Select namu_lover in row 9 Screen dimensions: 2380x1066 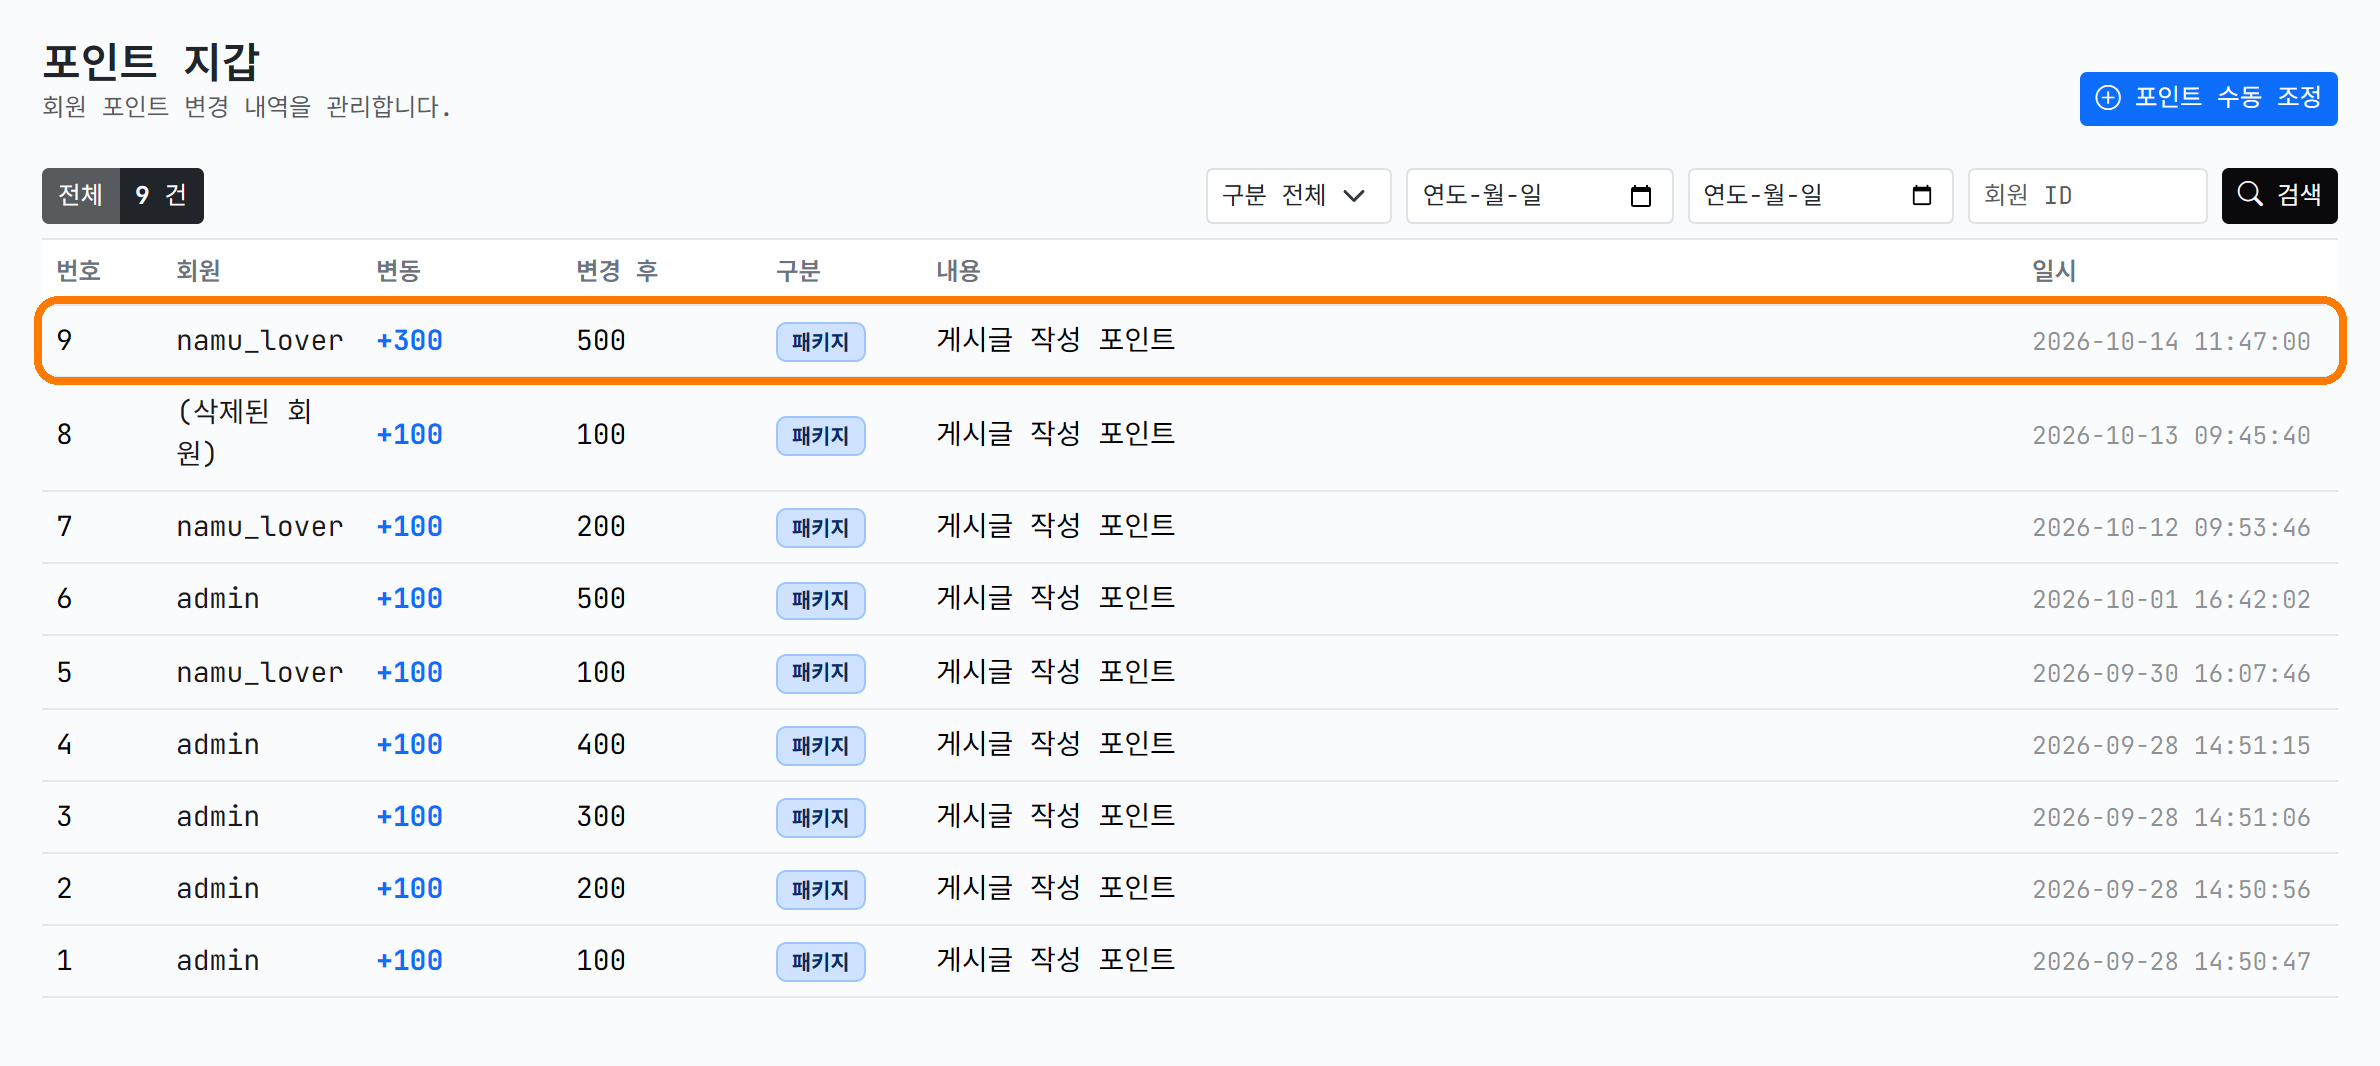(x=260, y=341)
